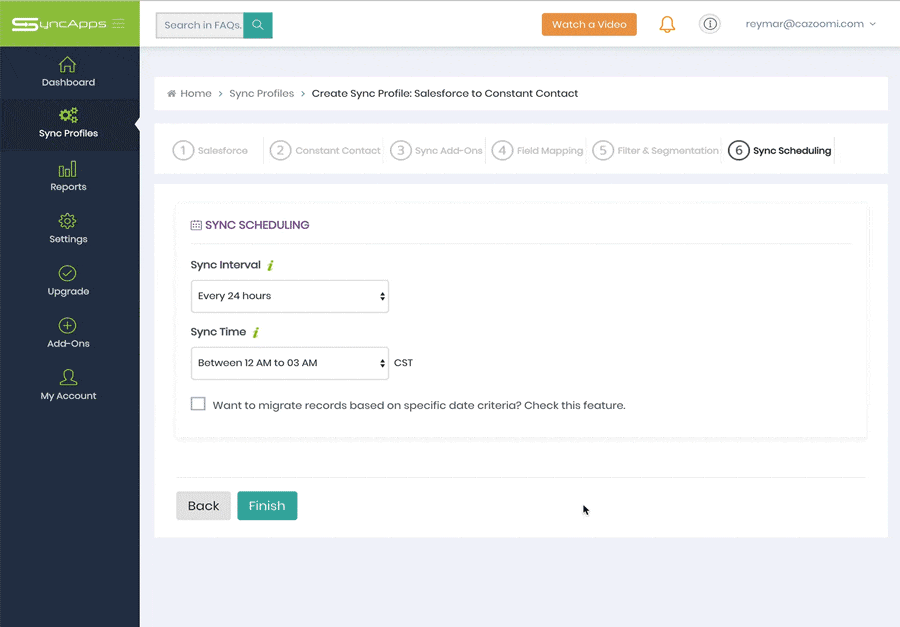This screenshot has height=627, width=900.
Task: Click the CST timezone label
Action: click(x=403, y=363)
